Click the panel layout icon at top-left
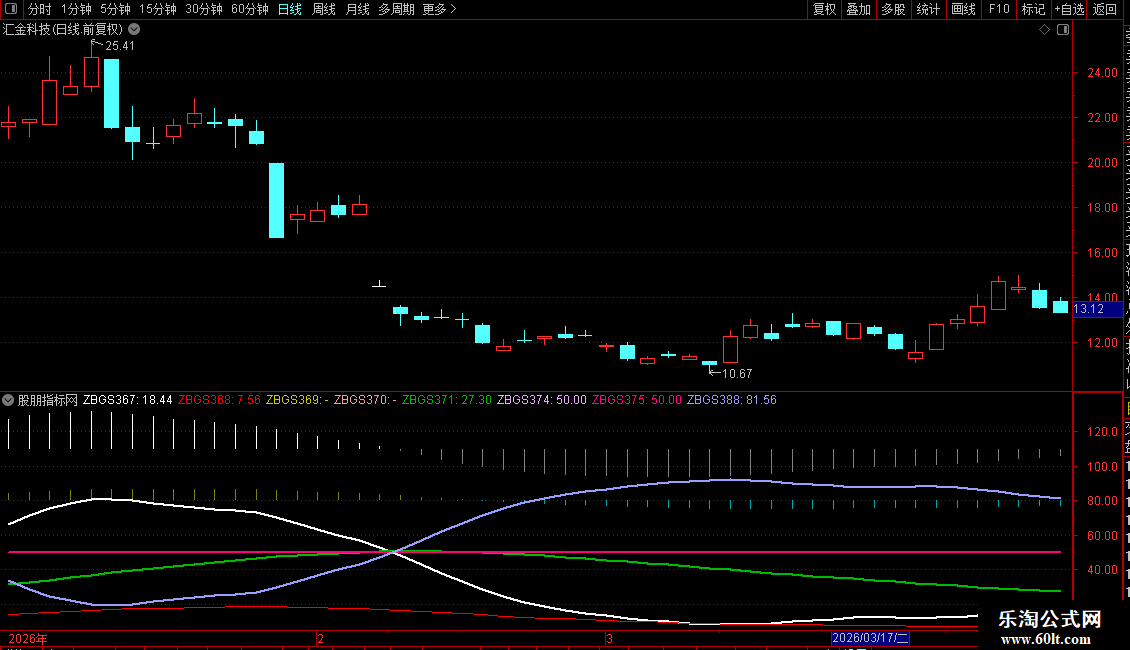Viewport: 1130px width, 650px height. pyautogui.click(x=11, y=9)
